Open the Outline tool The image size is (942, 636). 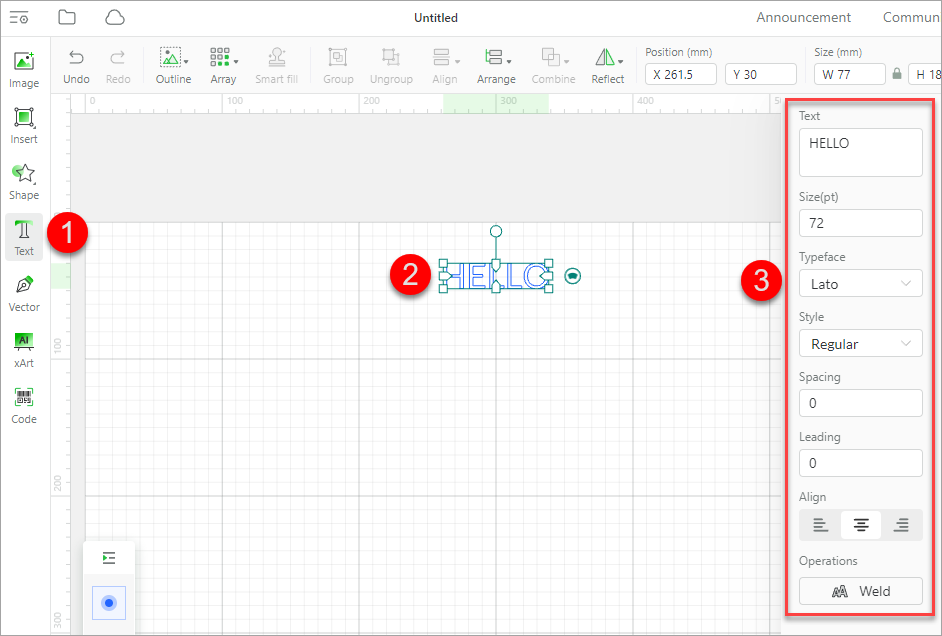173,64
